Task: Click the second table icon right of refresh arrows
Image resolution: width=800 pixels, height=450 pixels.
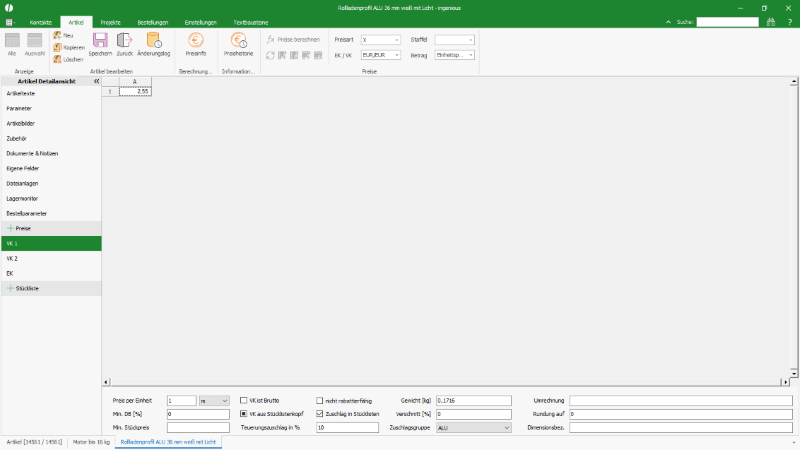Action: tap(294, 55)
